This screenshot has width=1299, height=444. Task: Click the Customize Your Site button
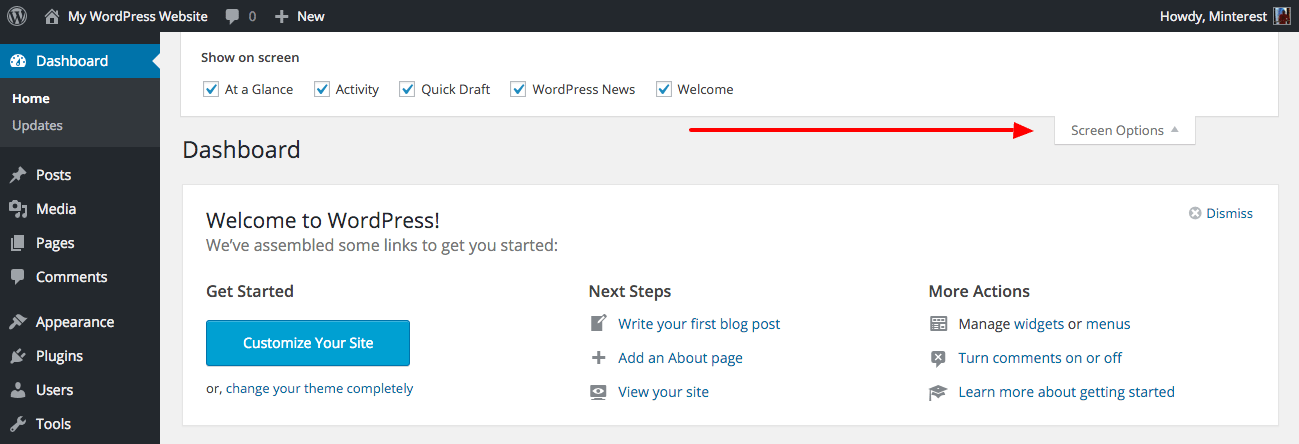(x=308, y=343)
